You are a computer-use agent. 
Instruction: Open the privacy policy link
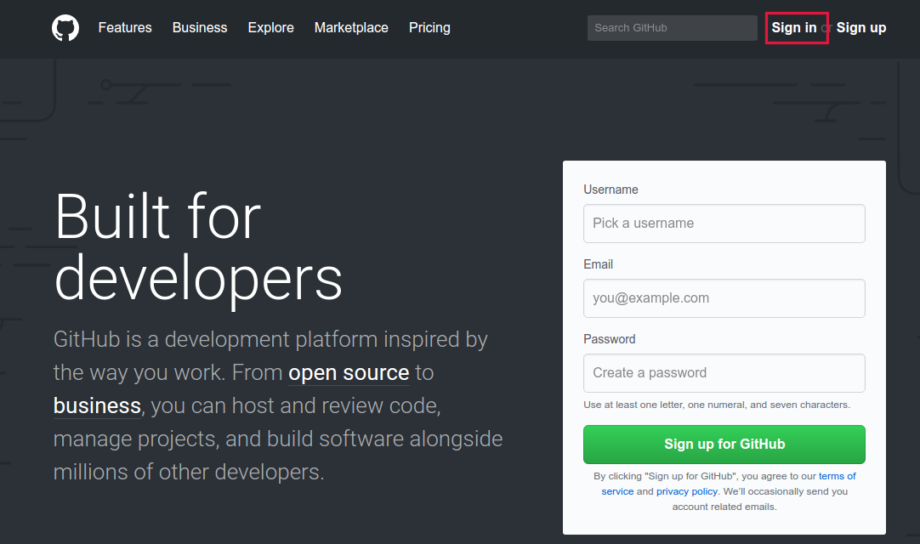coord(687,492)
